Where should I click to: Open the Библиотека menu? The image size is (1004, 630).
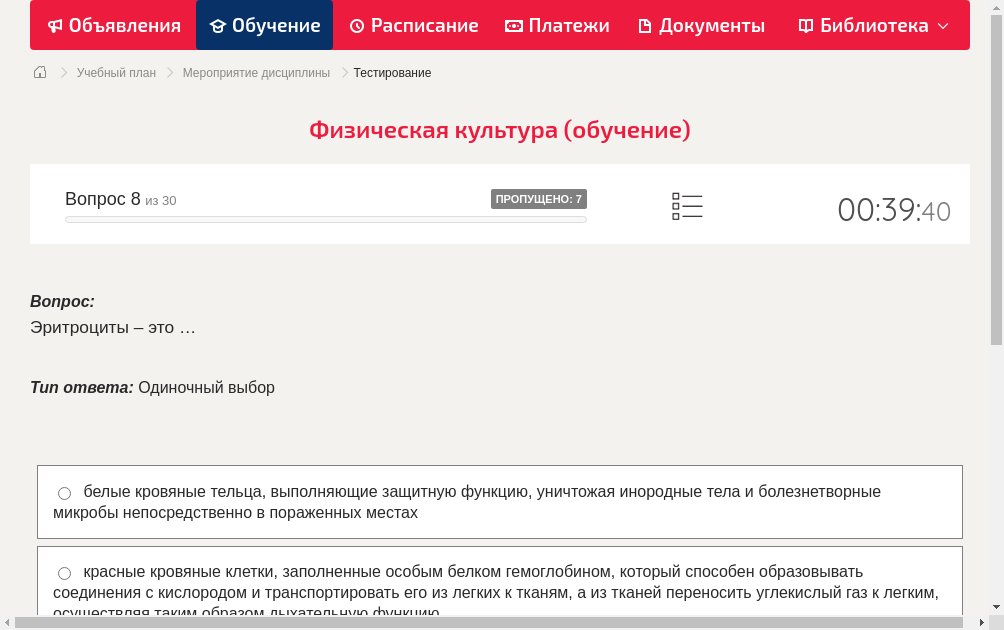click(x=873, y=25)
